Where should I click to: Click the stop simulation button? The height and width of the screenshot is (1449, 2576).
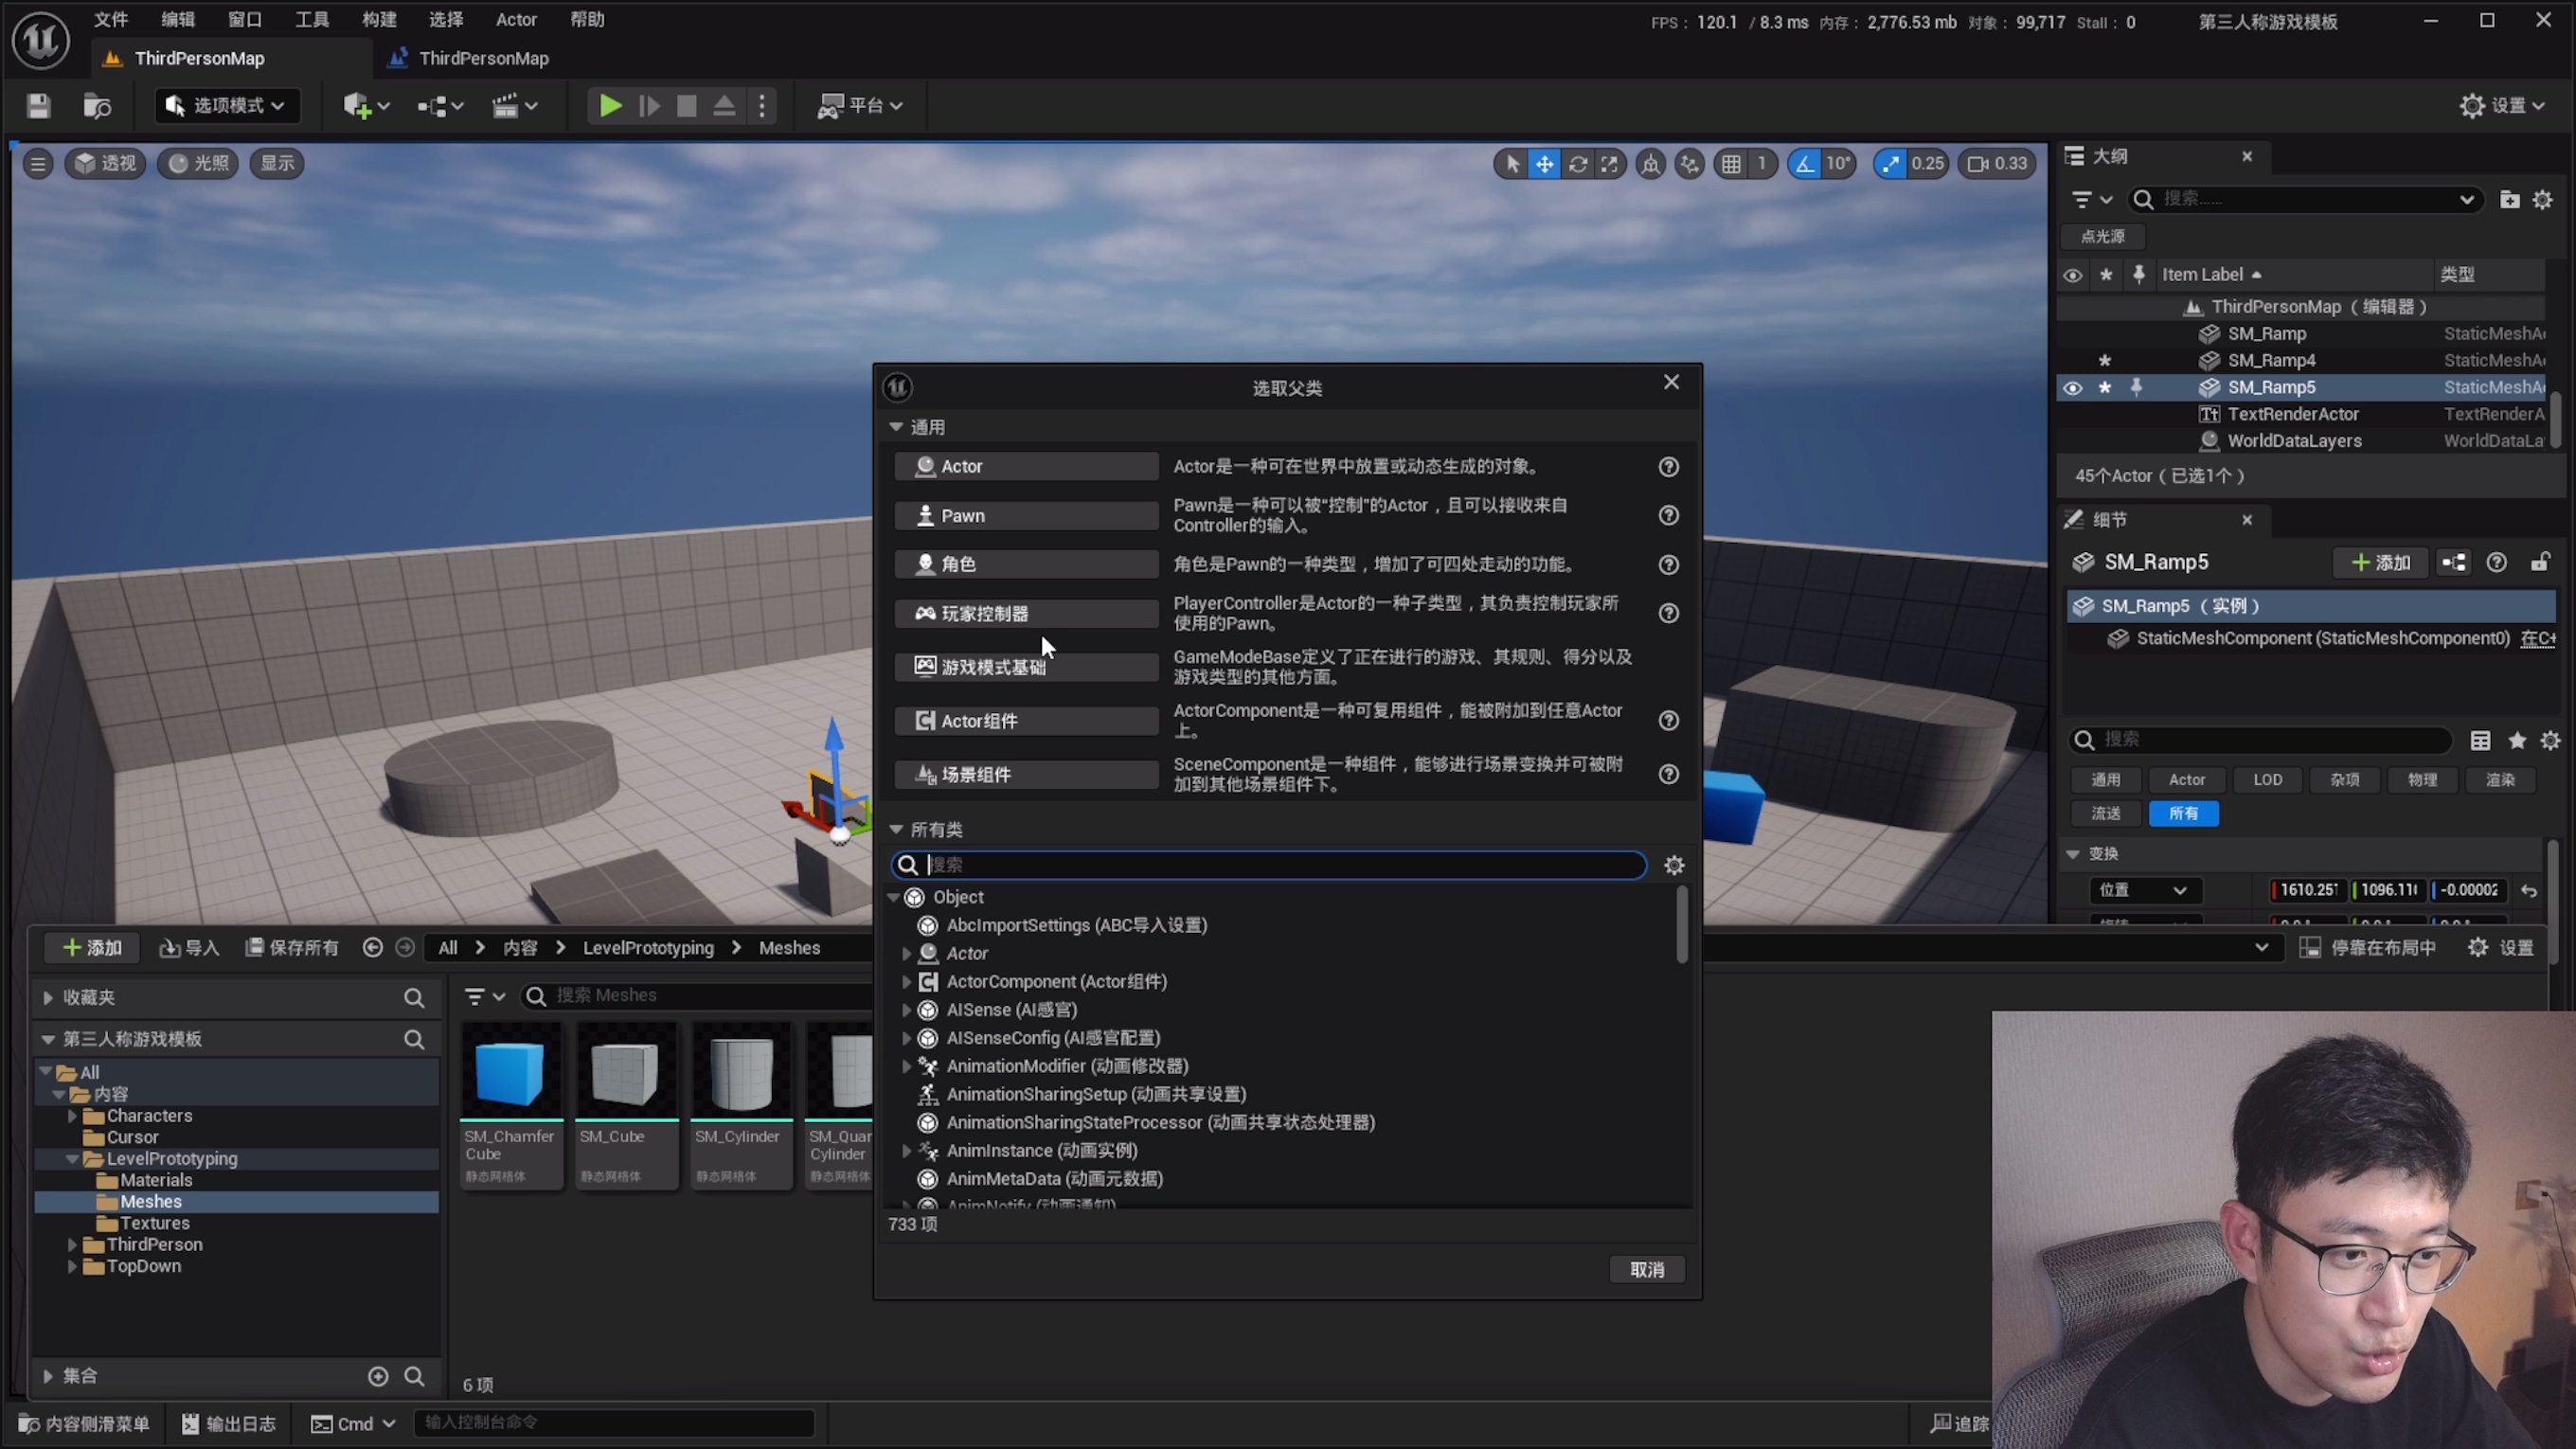(686, 106)
